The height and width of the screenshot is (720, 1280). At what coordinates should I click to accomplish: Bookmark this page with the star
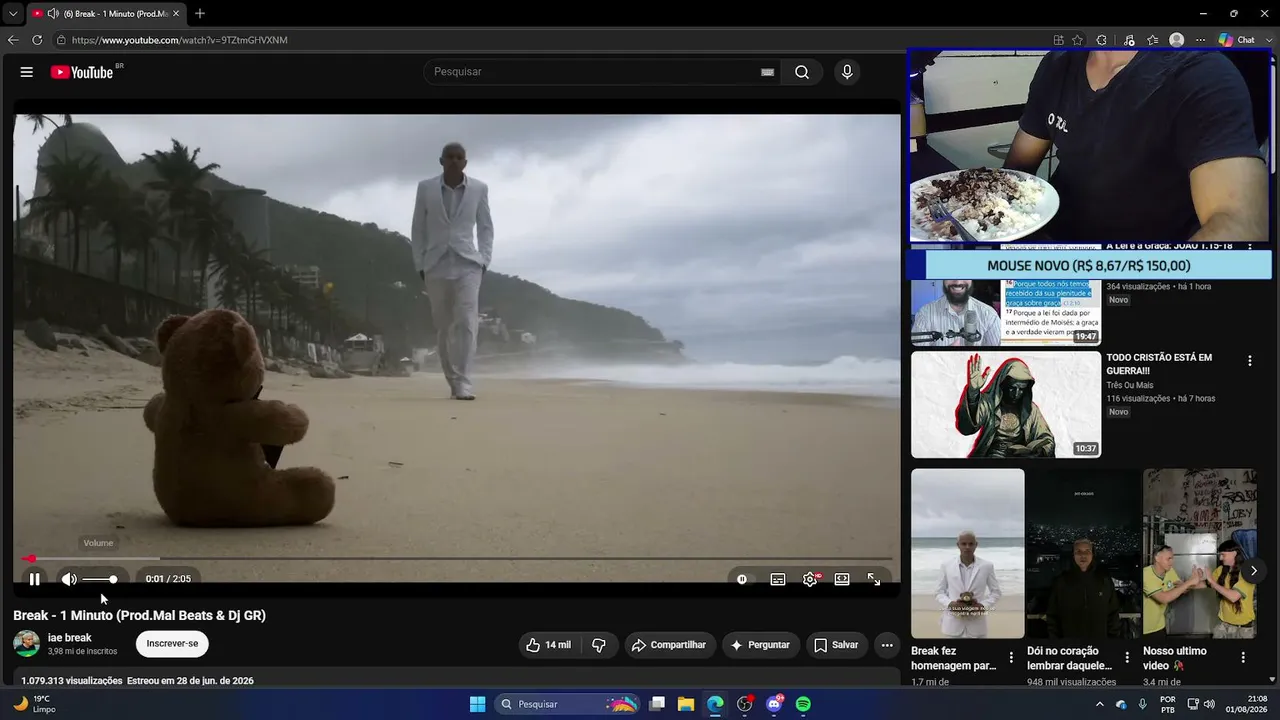point(1078,40)
